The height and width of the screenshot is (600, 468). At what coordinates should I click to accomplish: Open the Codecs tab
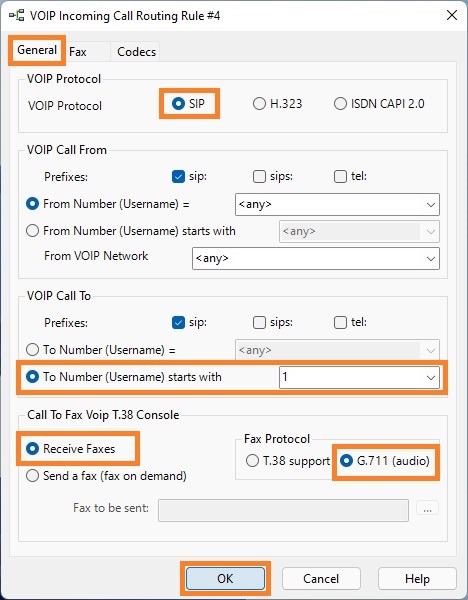136,52
